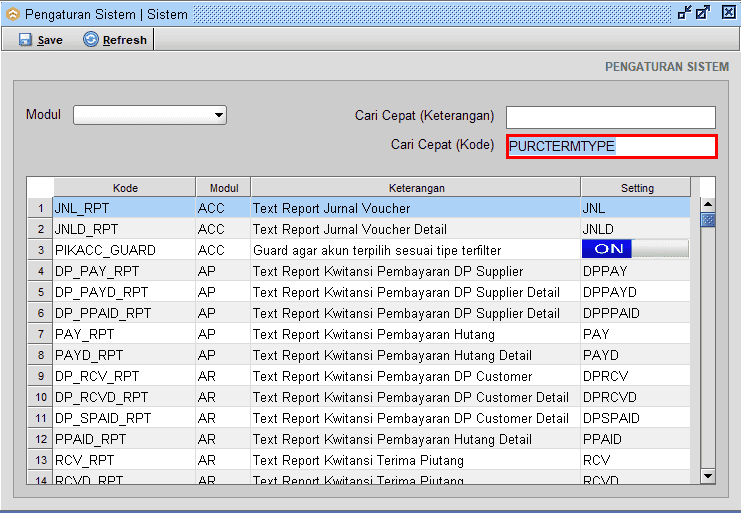This screenshot has height=513, width=741.
Task: Select the DP_RCV_RPT kode cell
Action: 124,376
